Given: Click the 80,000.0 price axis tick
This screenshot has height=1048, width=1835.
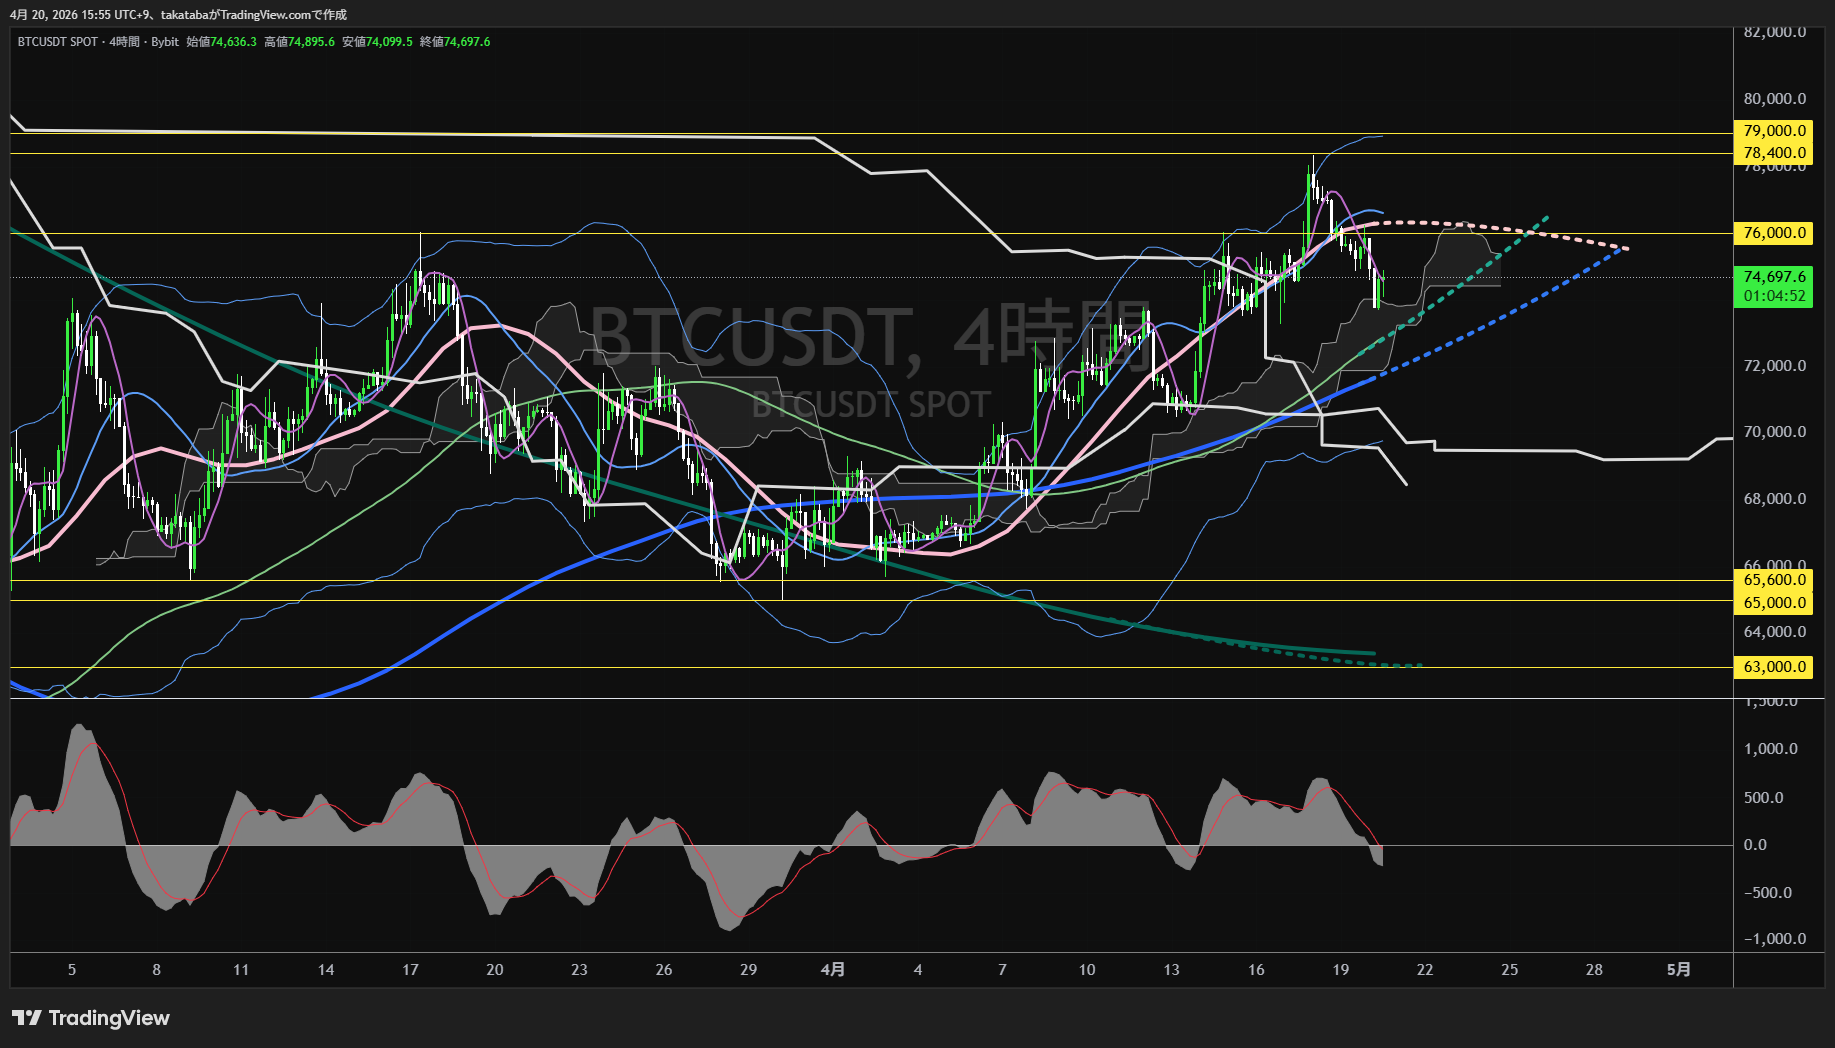Looking at the screenshot, I should (x=1774, y=99).
